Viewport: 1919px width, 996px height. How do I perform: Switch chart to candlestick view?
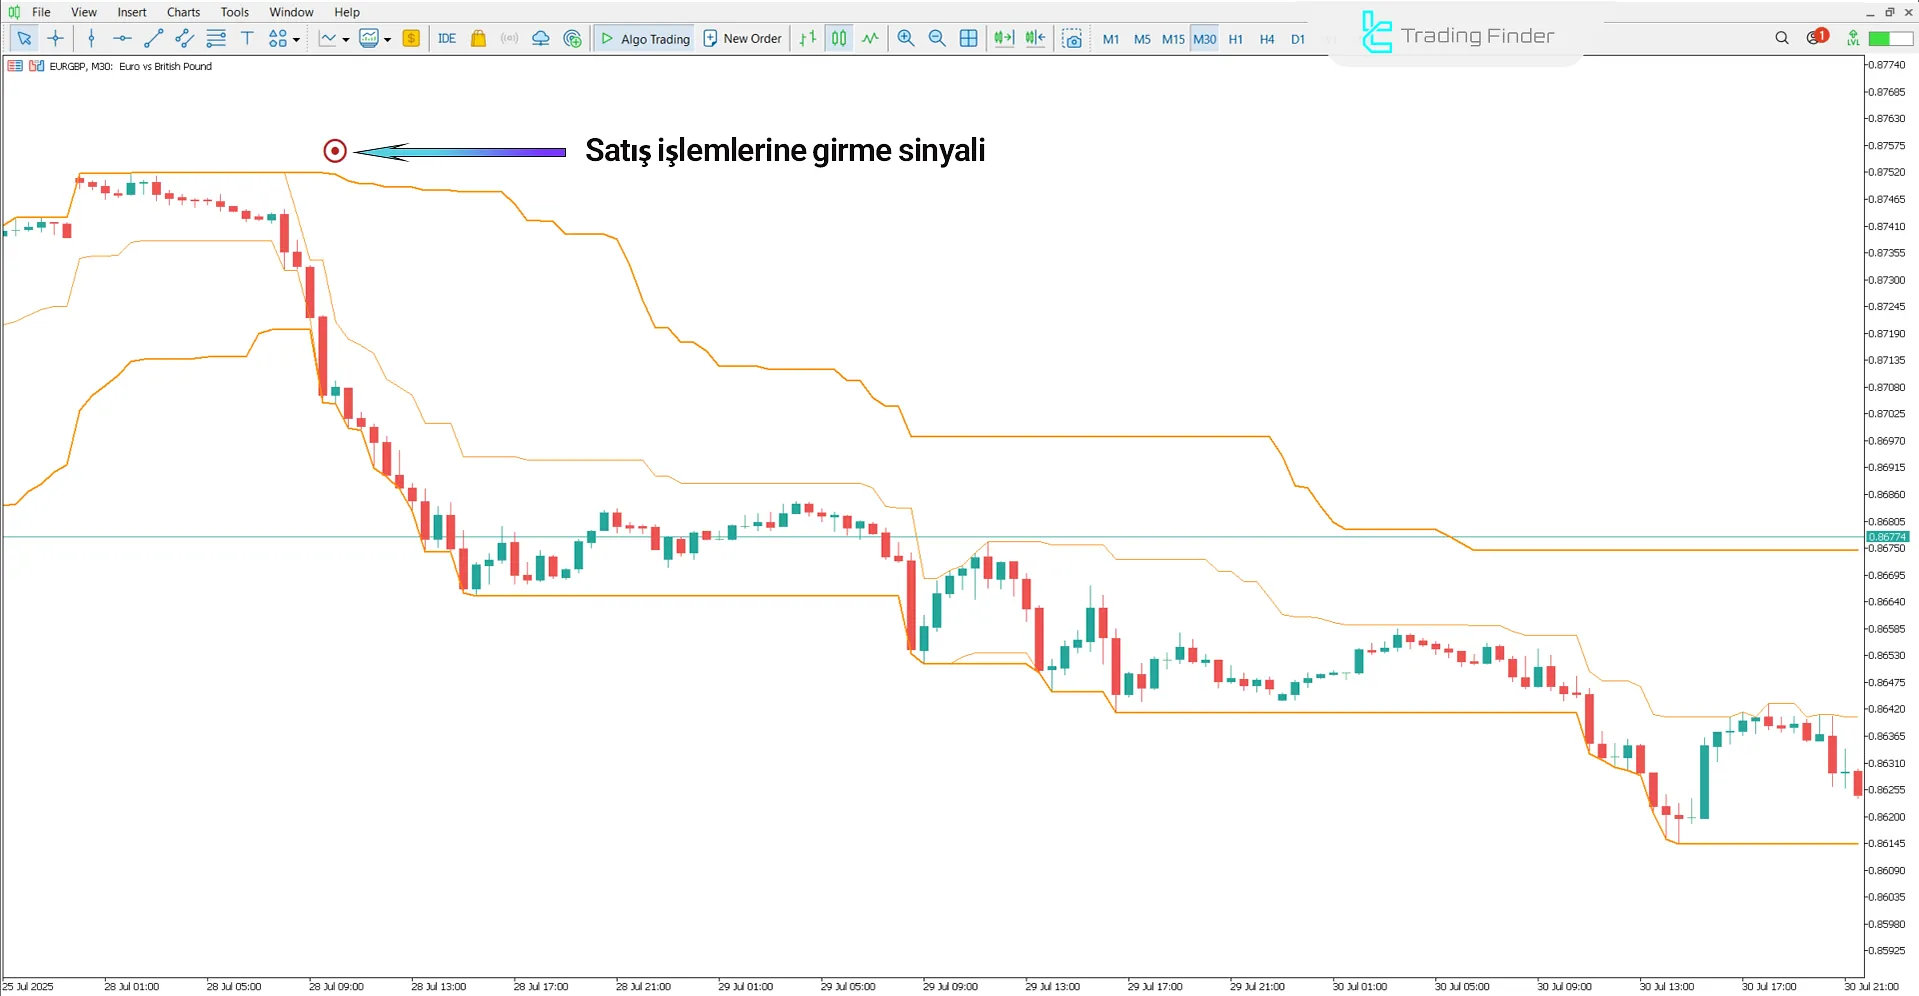click(x=839, y=38)
